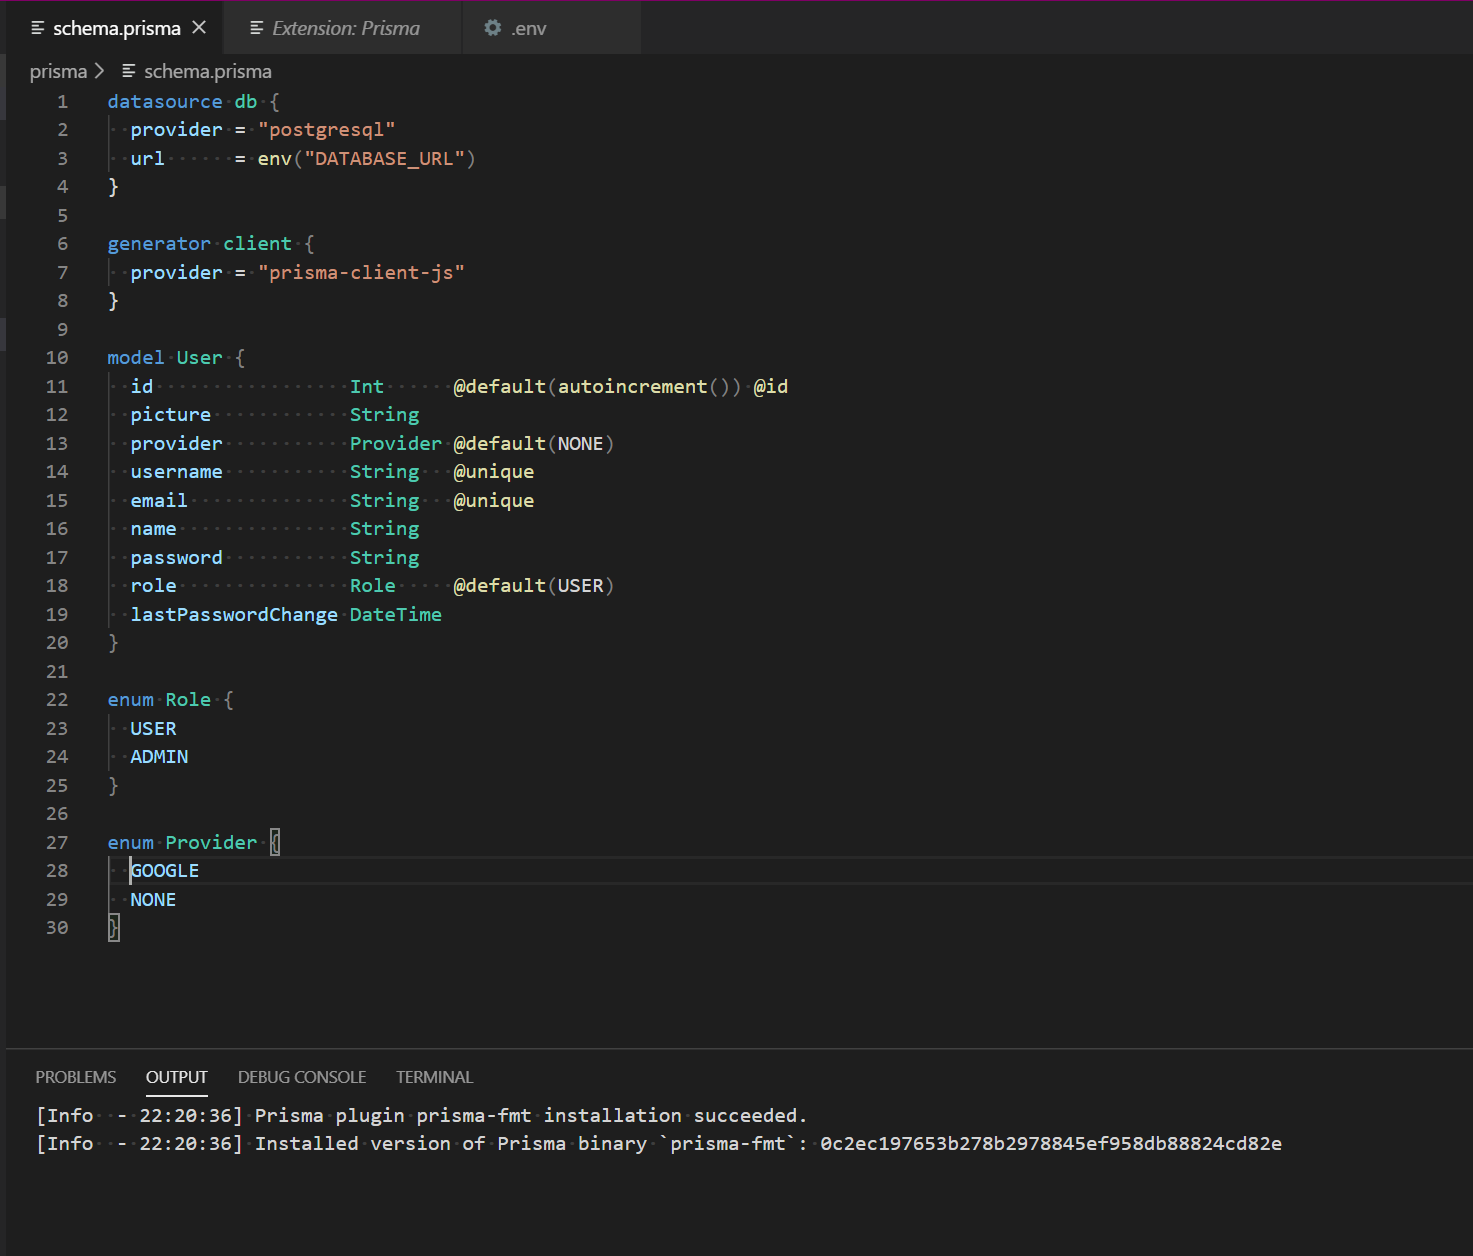Open the prisma folder breadcrumb dropdown
The height and width of the screenshot is (1256, 1473).
pos(57,71)
